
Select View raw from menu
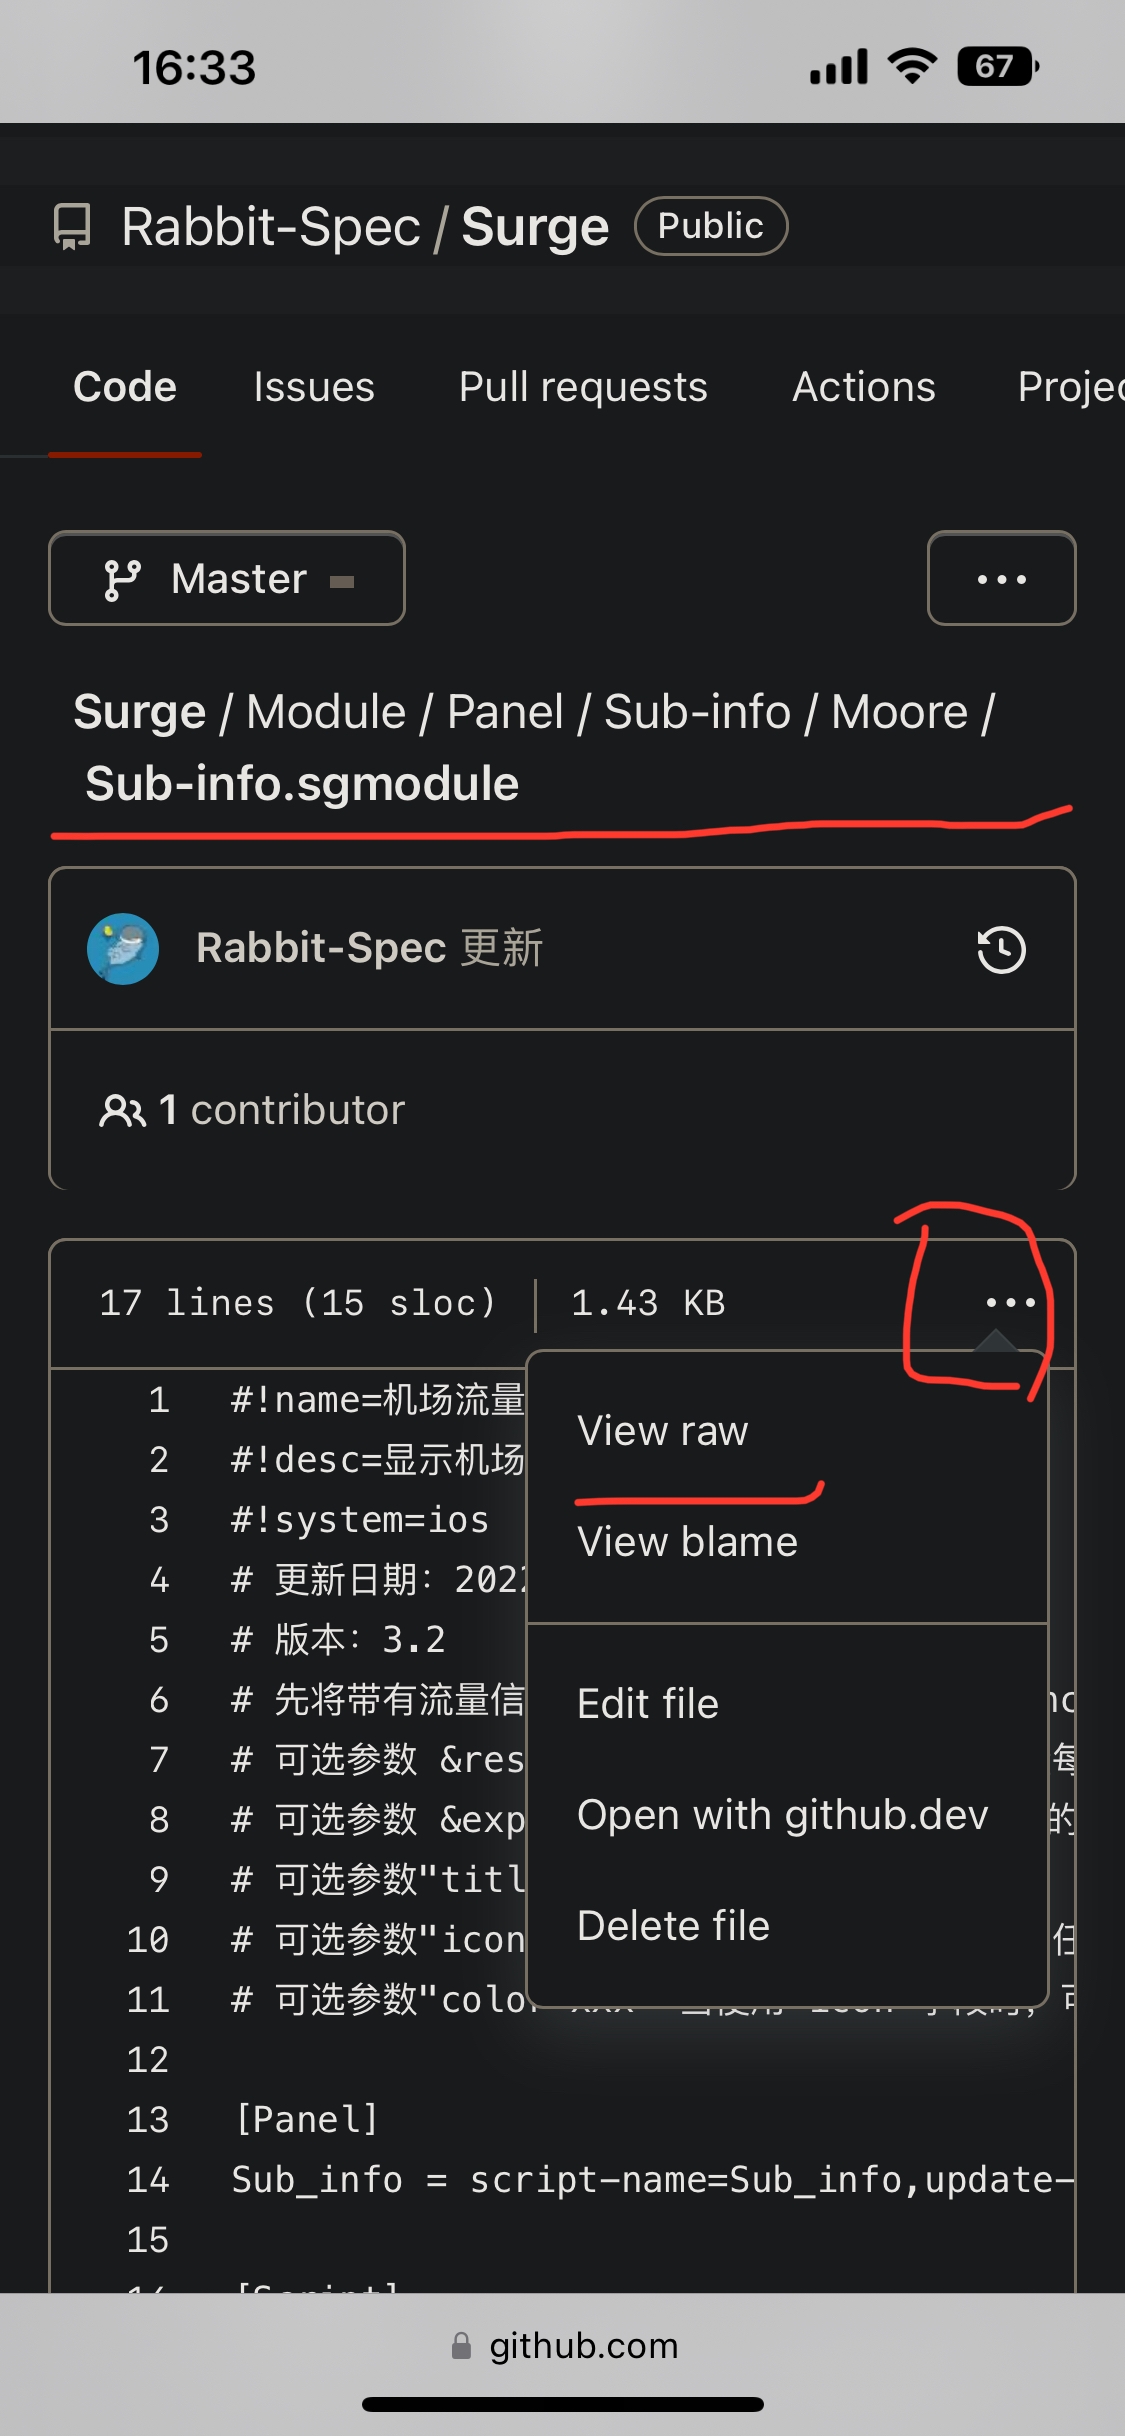[662, 1431]
